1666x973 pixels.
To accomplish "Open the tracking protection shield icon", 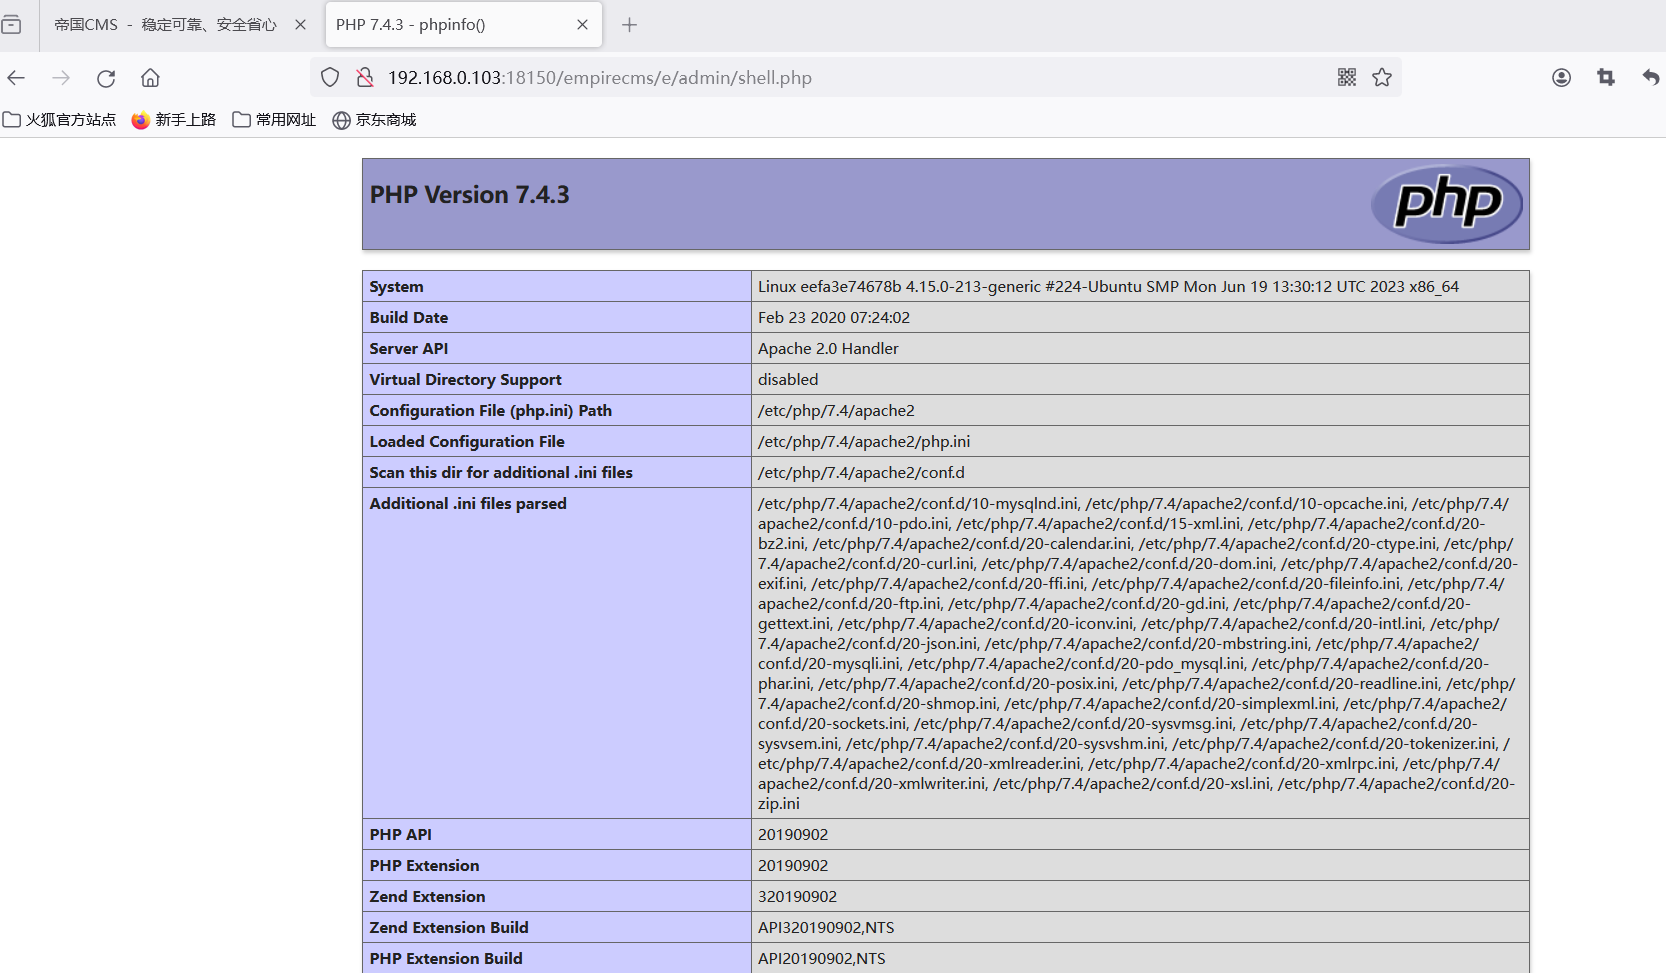I will pos(330,77).
